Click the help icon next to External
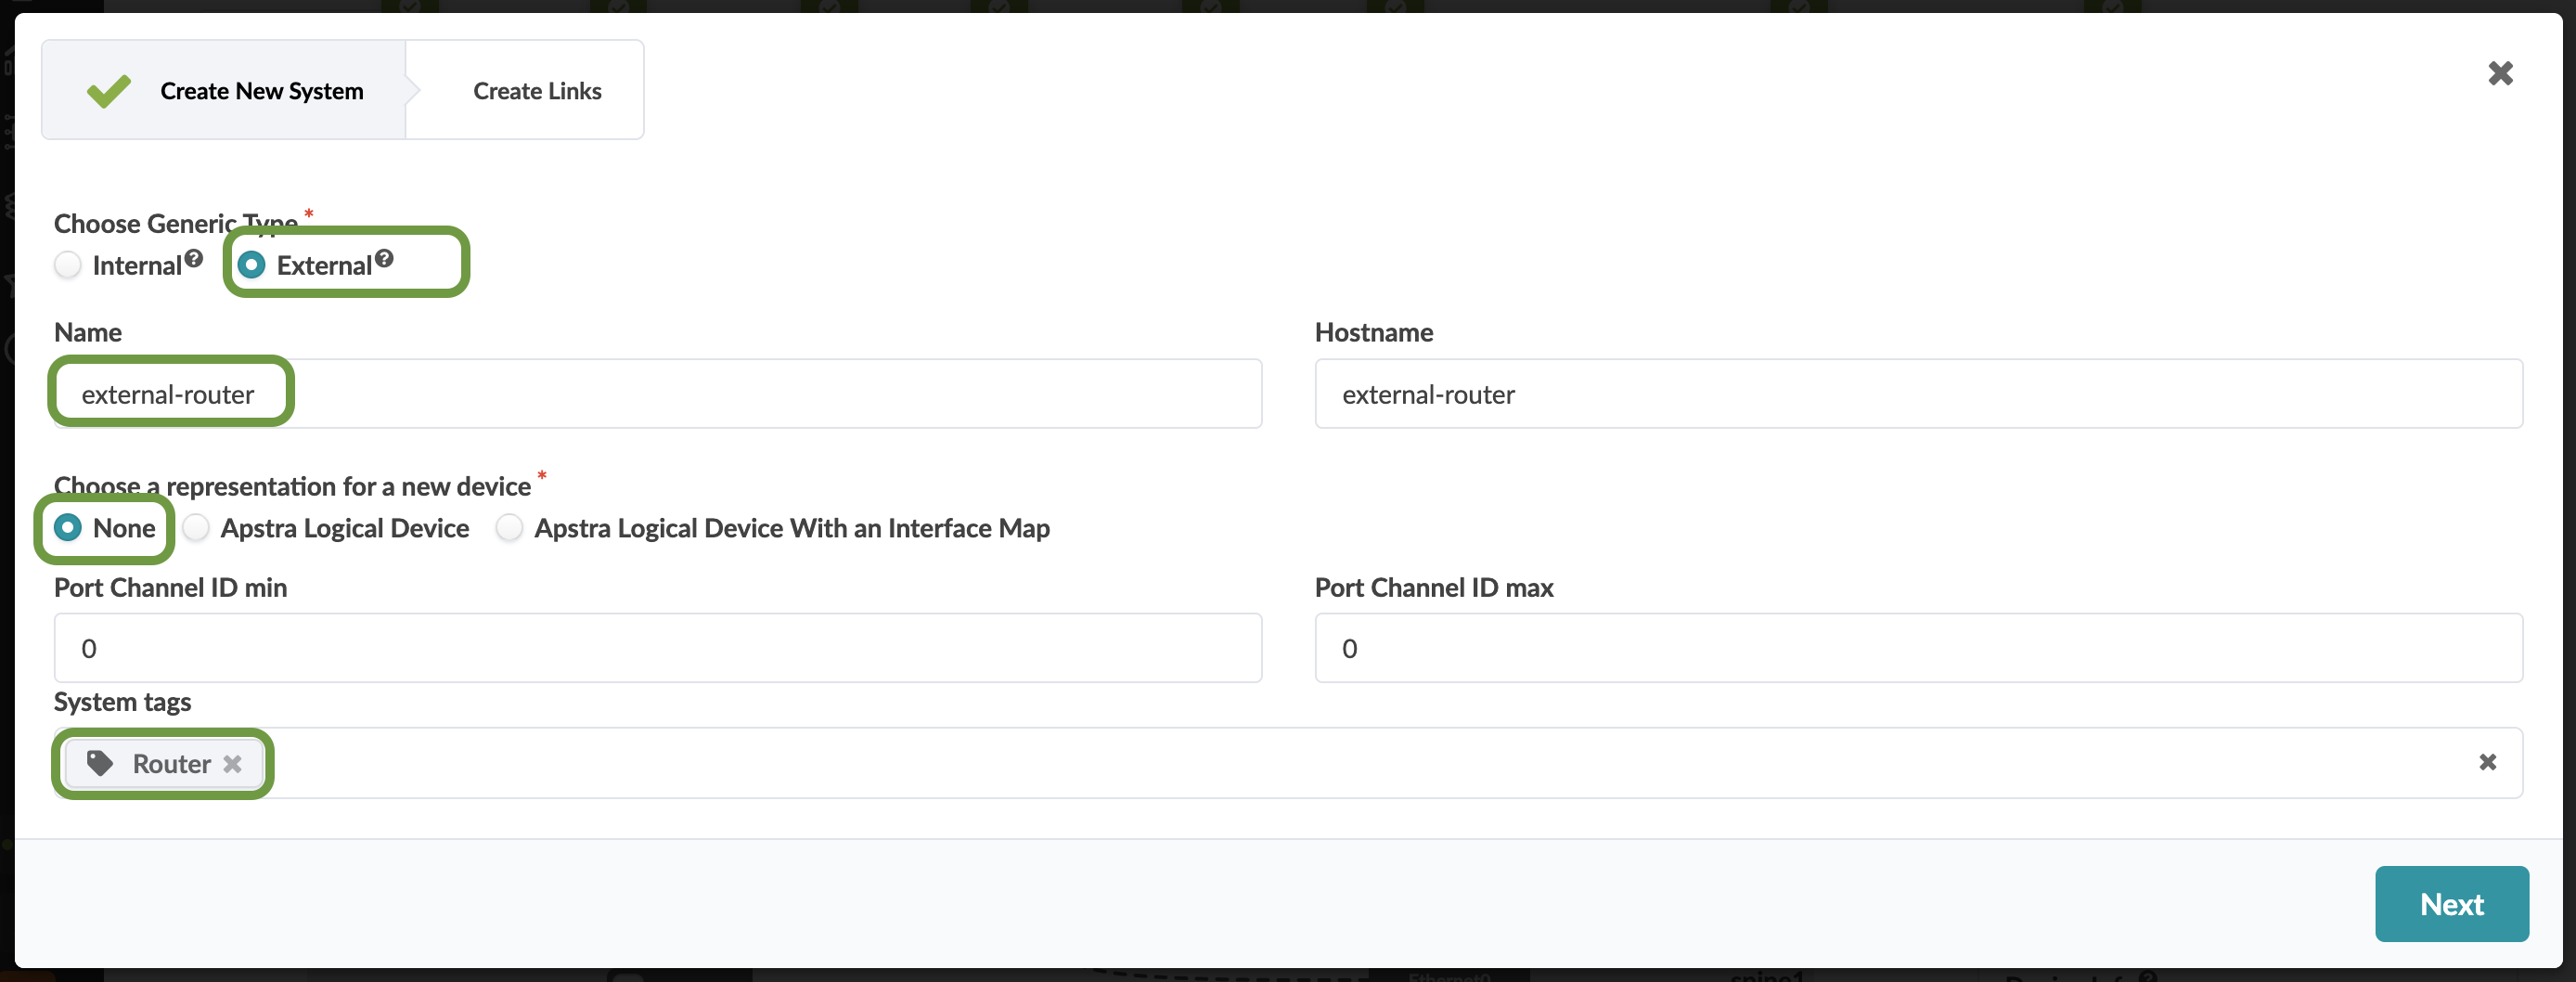 384,258
